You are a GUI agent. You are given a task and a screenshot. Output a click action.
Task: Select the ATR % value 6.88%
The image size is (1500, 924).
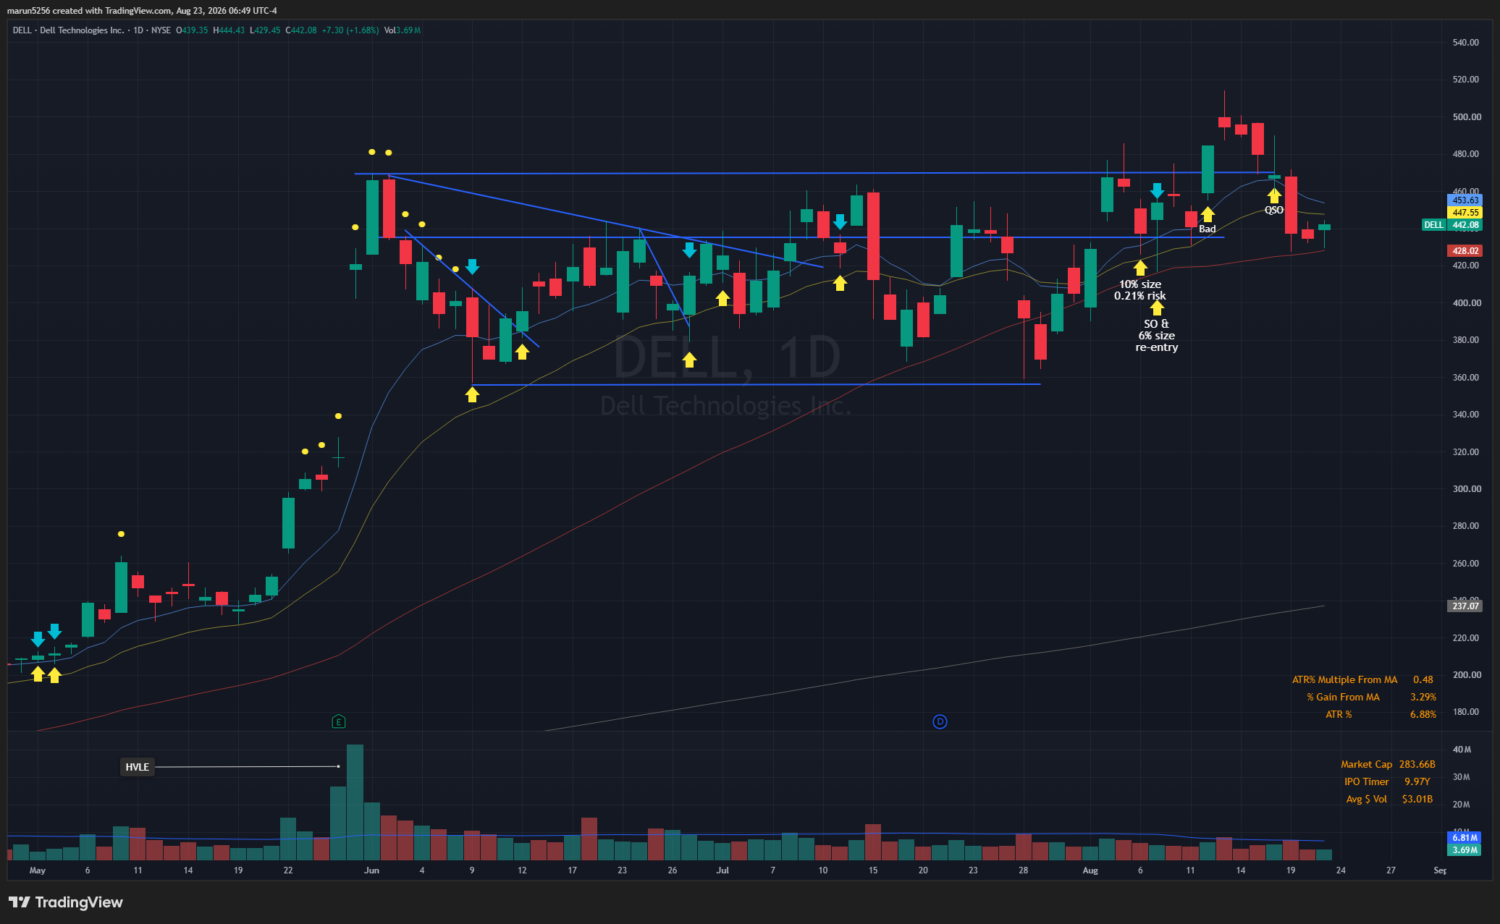pos(1423,715)
